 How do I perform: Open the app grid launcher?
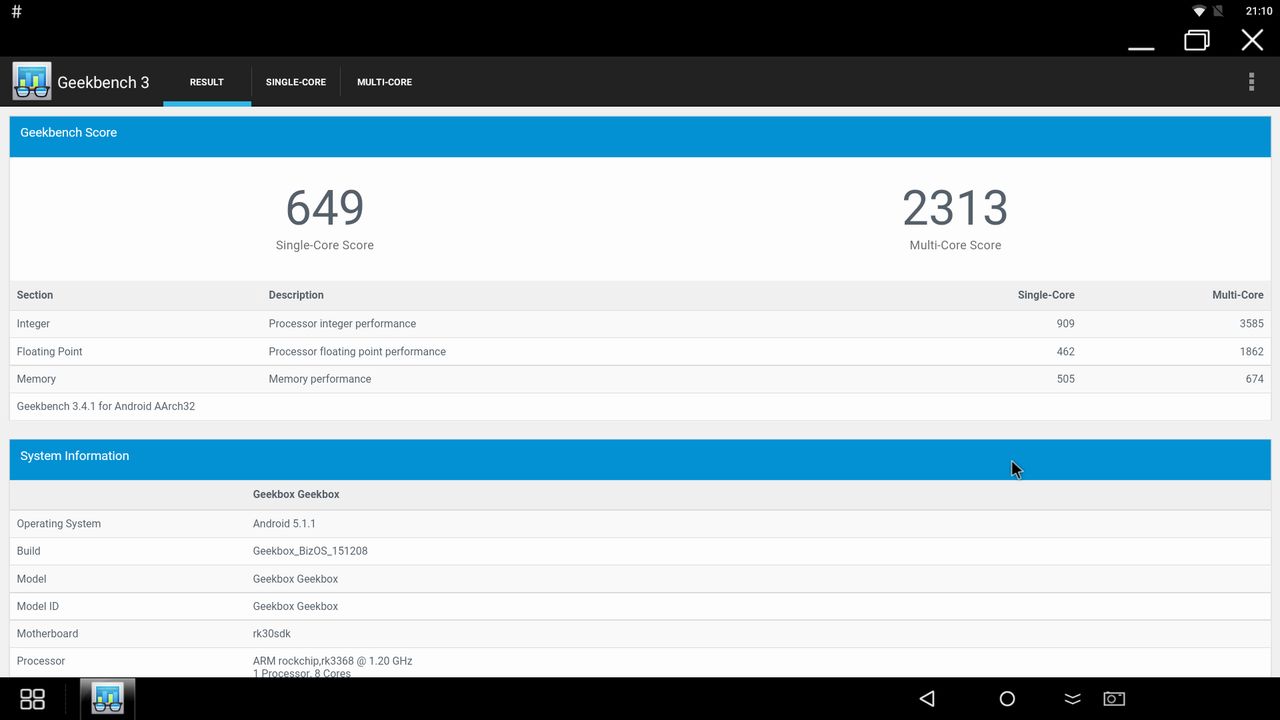pos(31,699)
